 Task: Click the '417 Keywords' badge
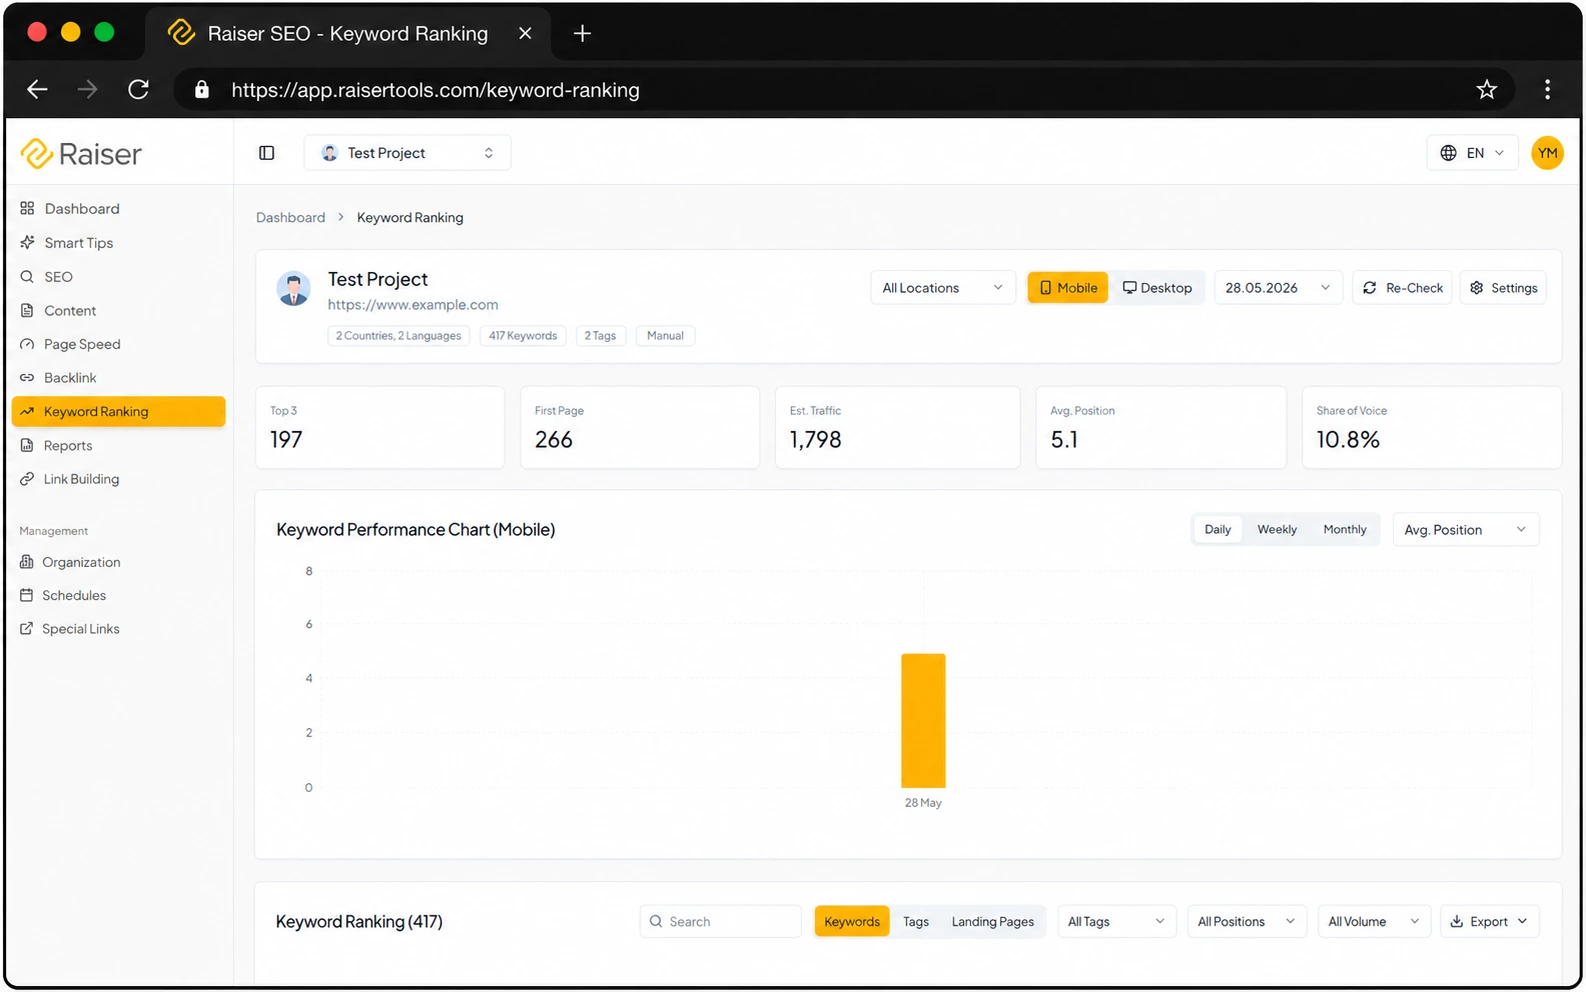523,336
